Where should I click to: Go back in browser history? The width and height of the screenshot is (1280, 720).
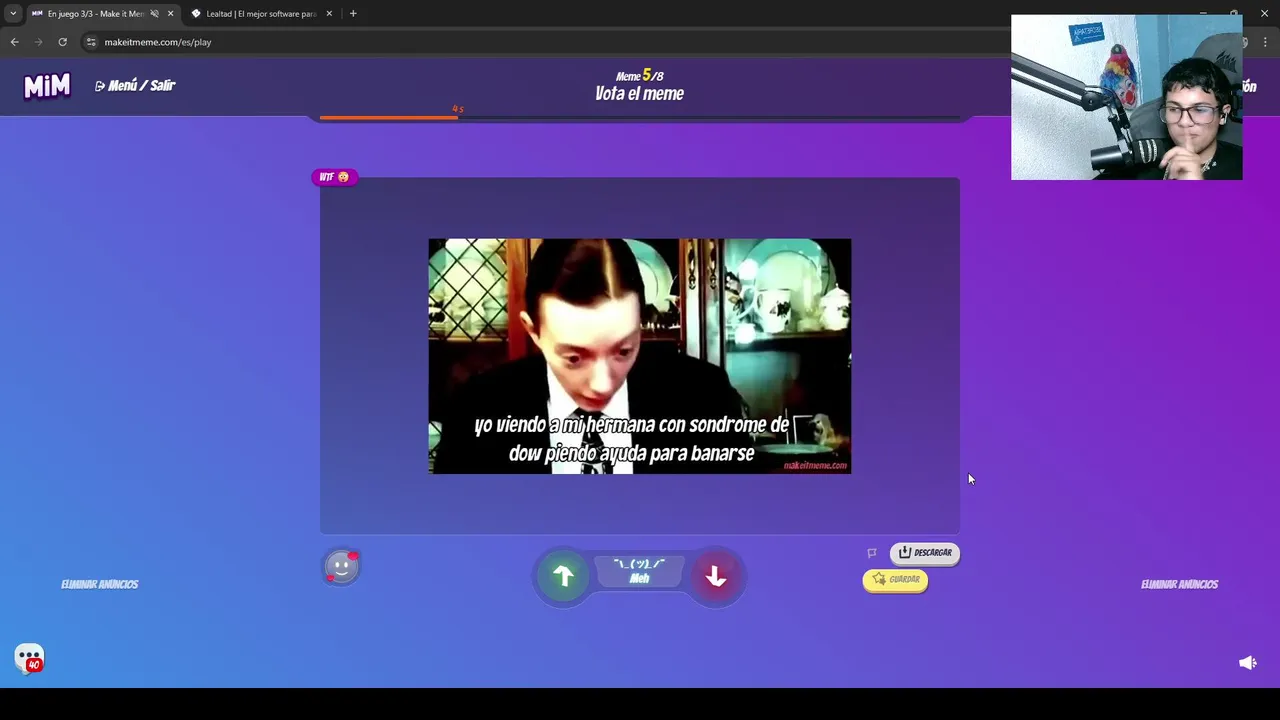(x=14, y=42)
